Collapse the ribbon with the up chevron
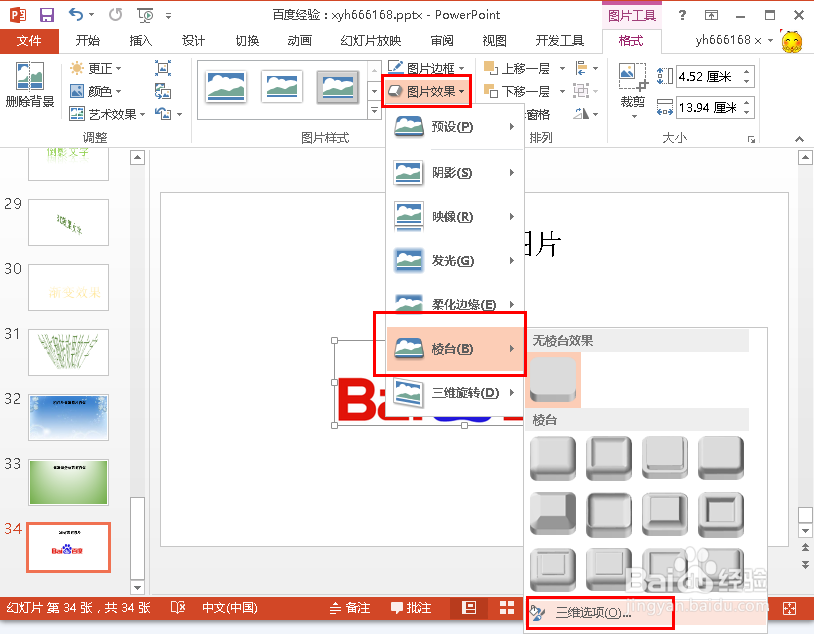814x634 pixels. [x=799, y=139]
